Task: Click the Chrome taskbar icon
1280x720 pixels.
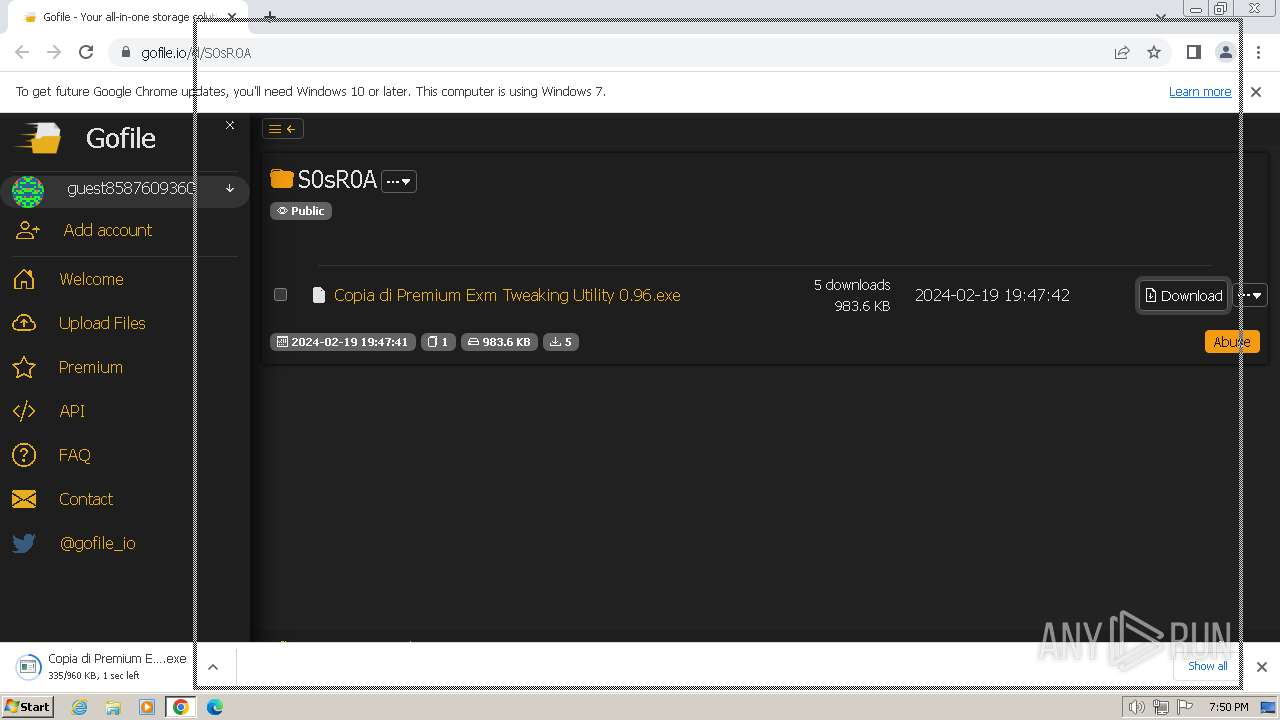Action: click(181, 707)
